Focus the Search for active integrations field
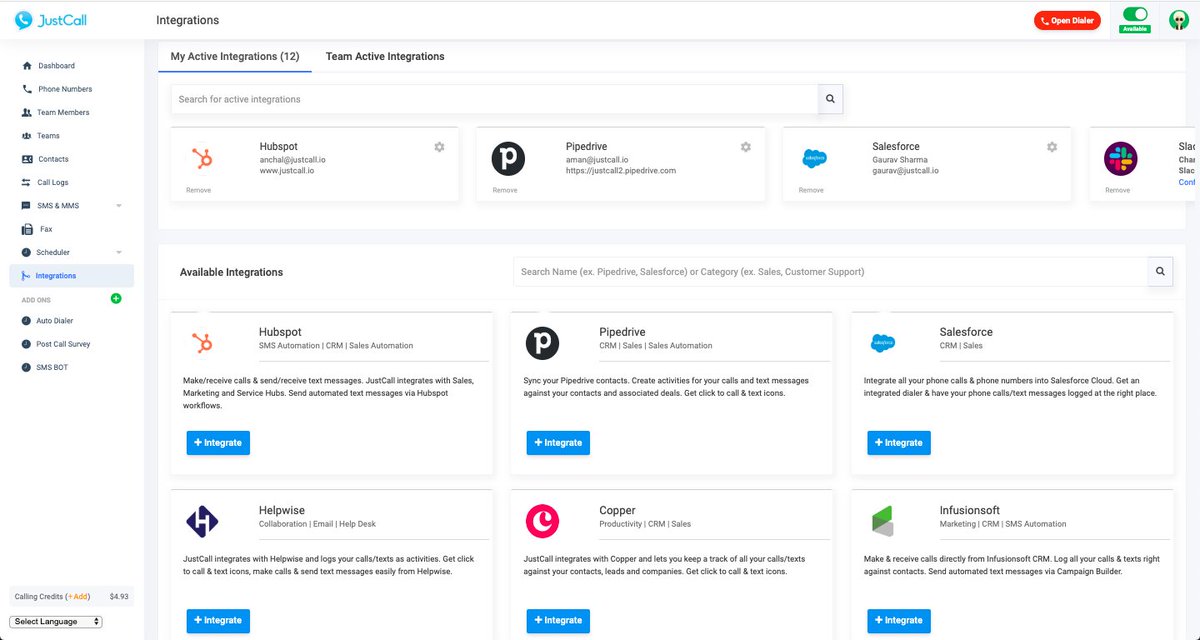Image resolution: width=1200 pixels, height=640 pixels. [494, 99]
